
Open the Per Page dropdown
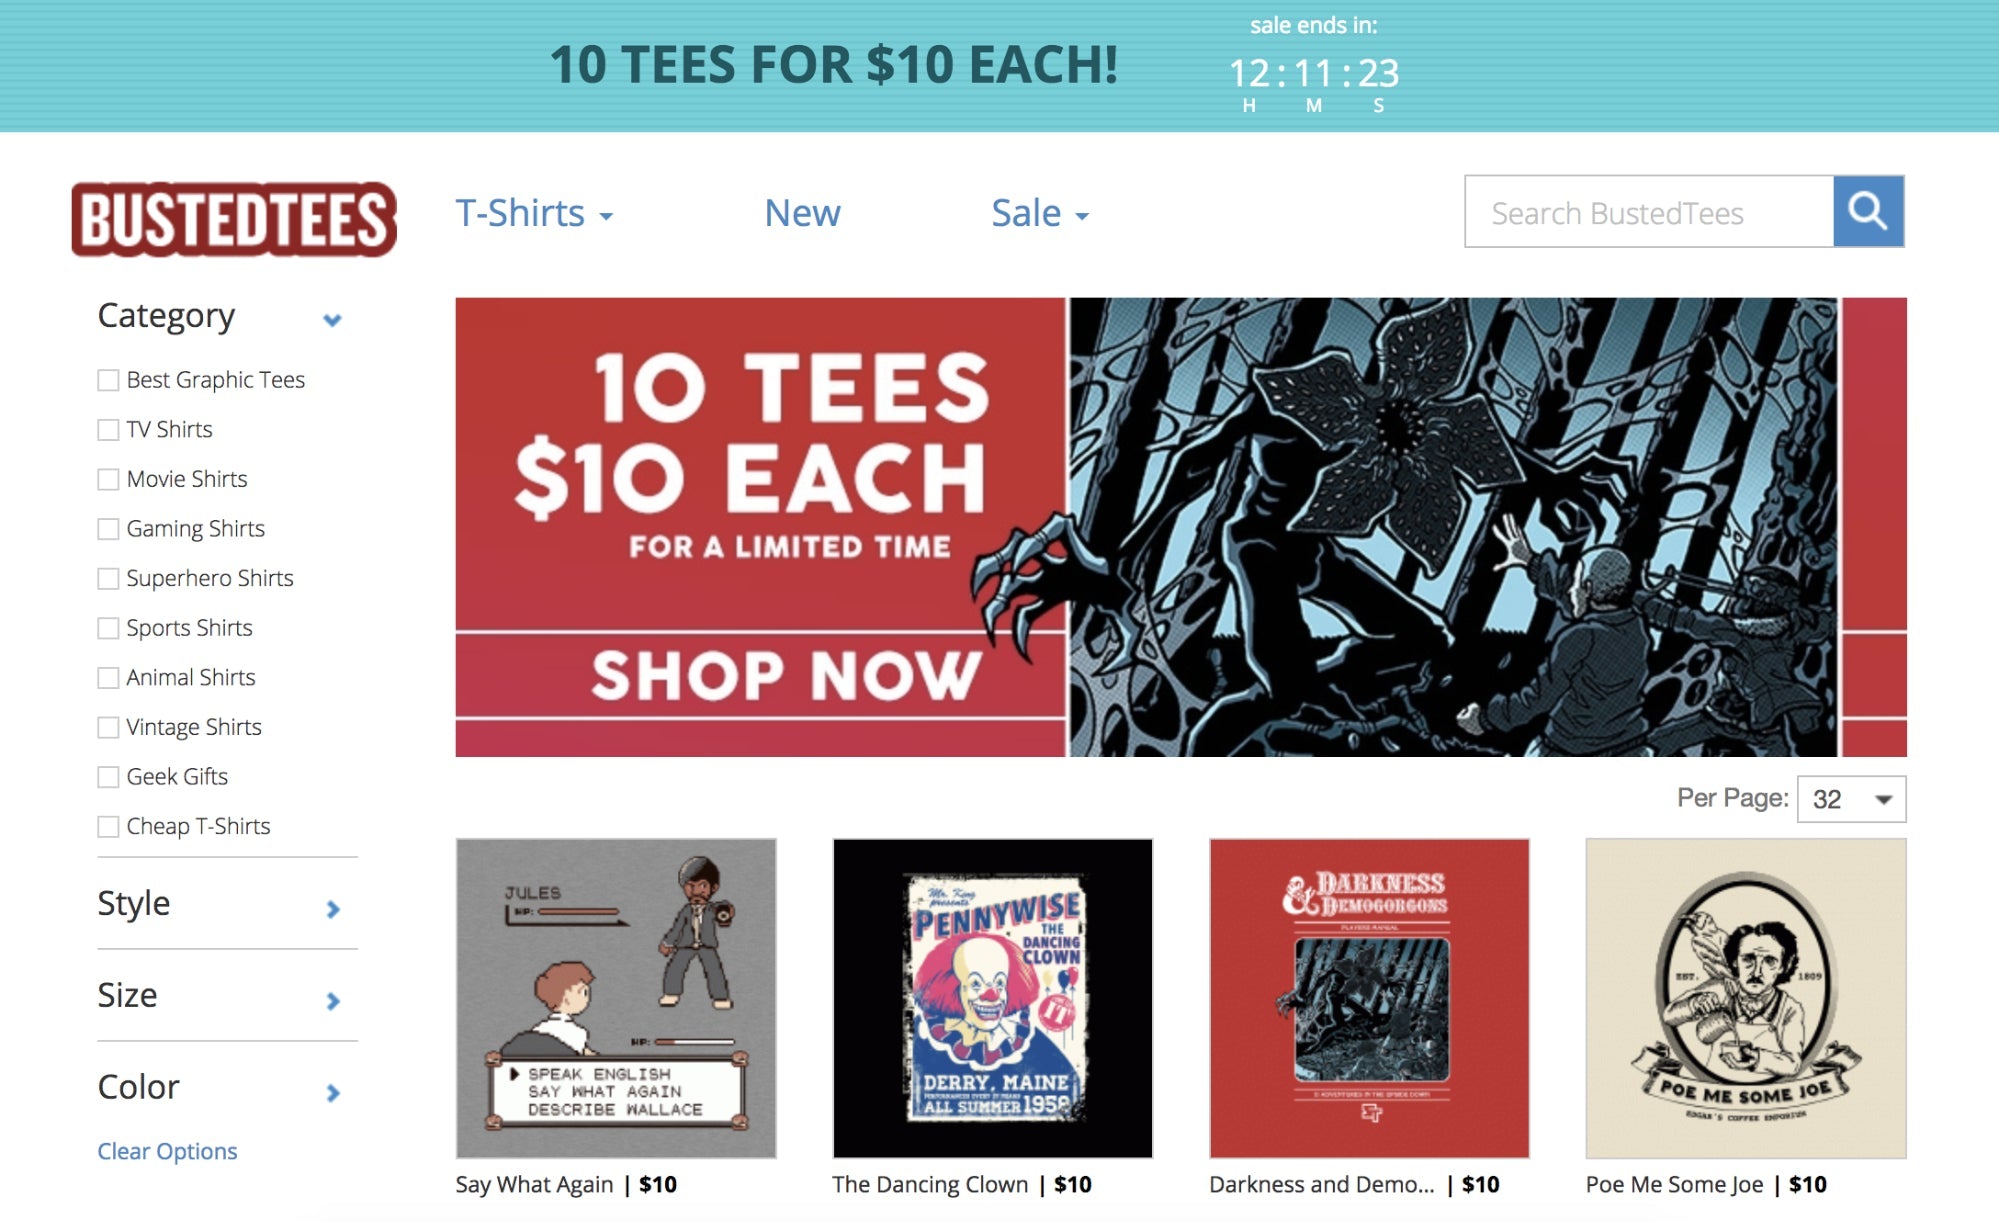(1851, 799)
